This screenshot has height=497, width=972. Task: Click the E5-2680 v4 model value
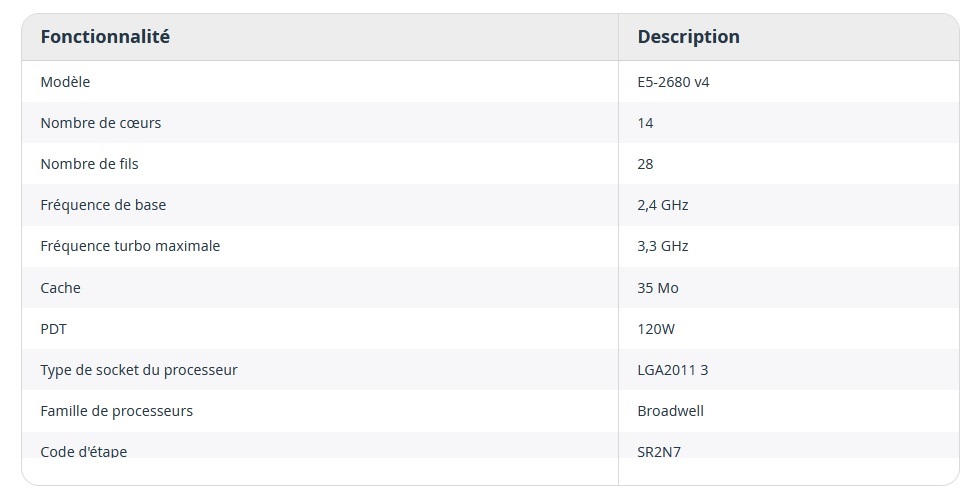click(673, 82)
